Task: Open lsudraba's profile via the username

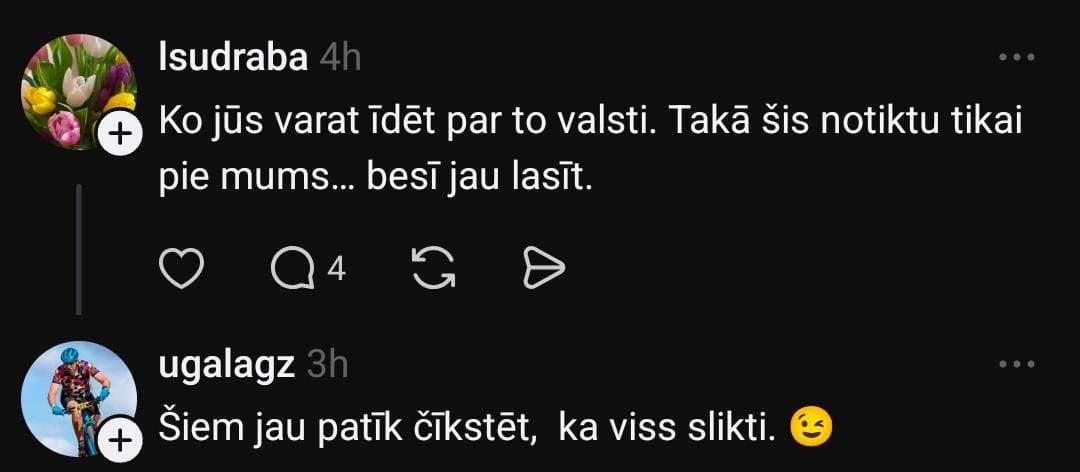Action: pyautogui.click(x=233, y=59)
